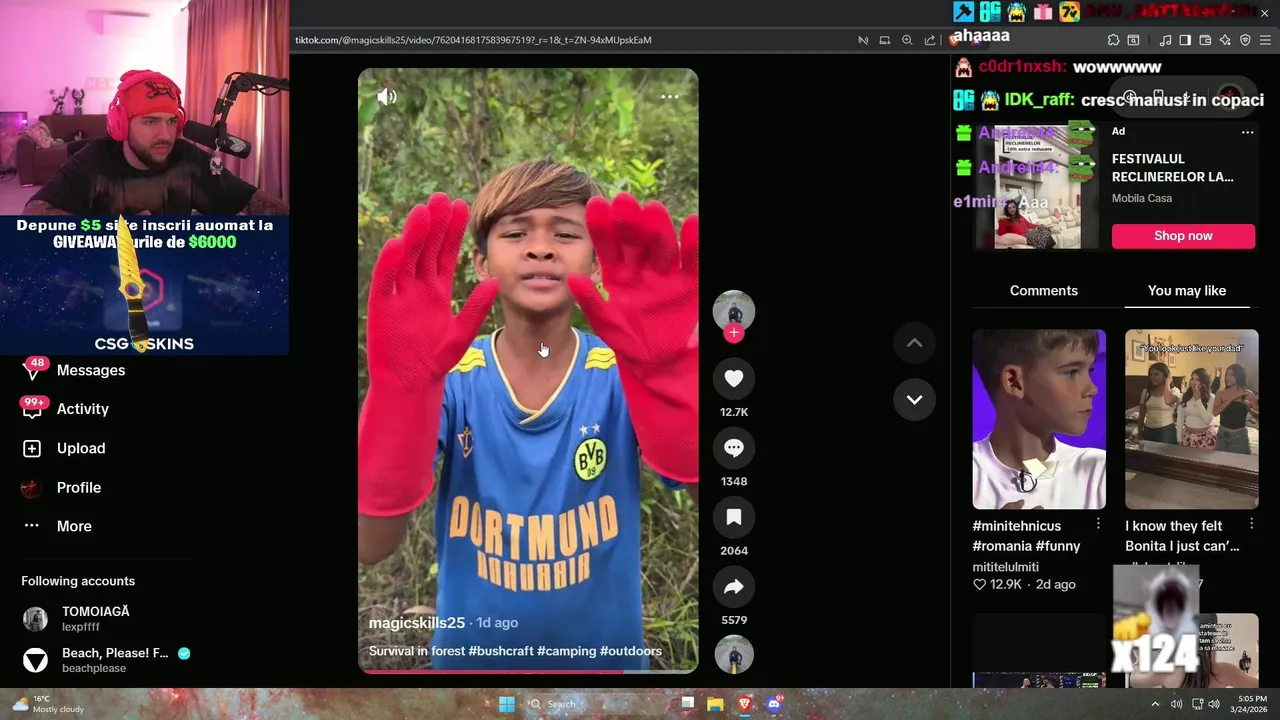The image size is (1280, 720).
Task: Click the #camping hashtag
Action: (x=567, y=651)
